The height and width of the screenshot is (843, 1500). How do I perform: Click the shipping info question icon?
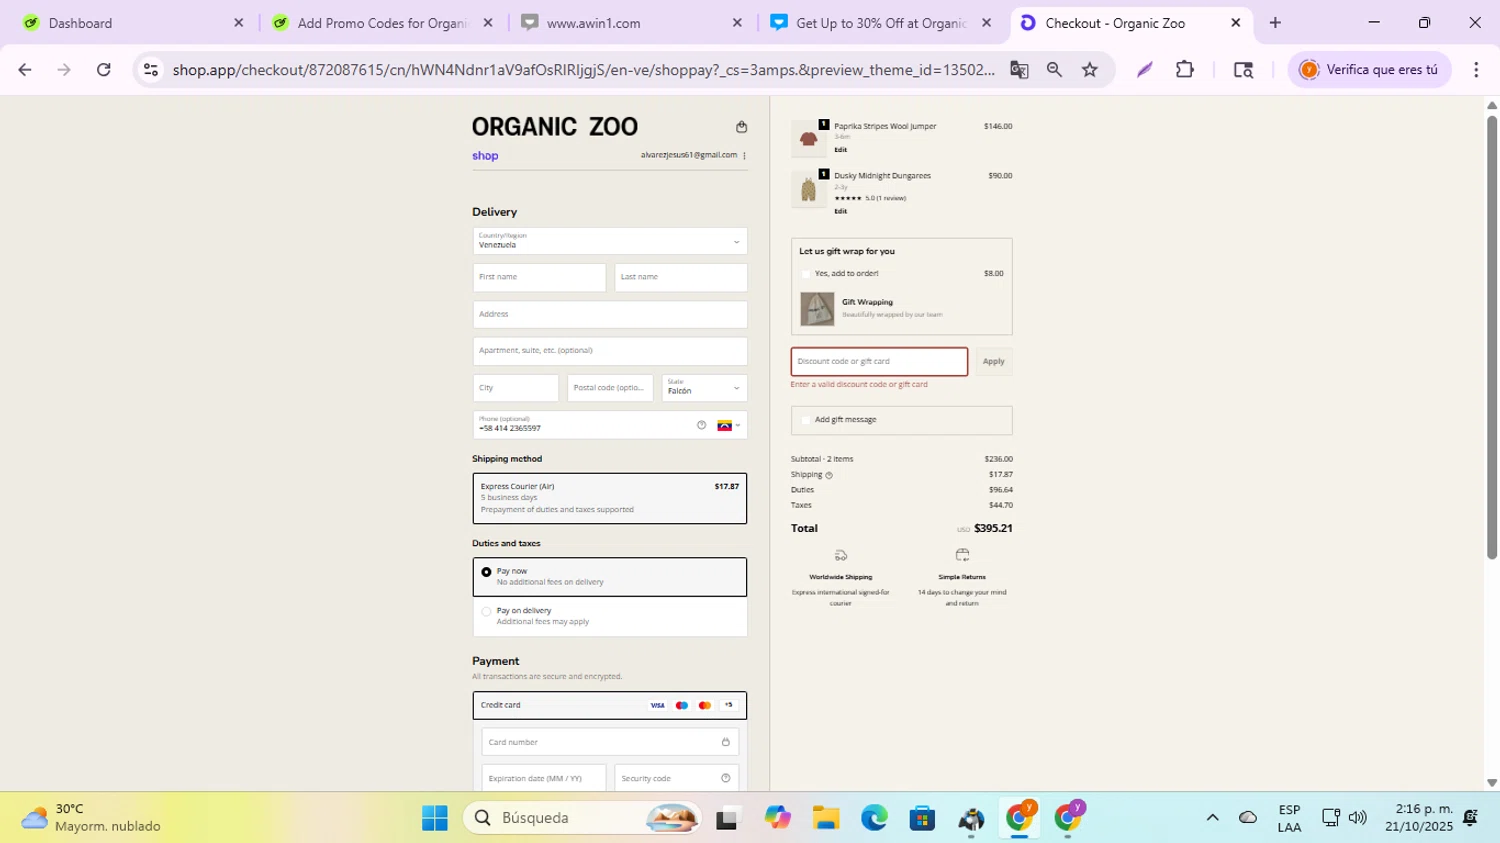pyautogui.click(x=828, y=475)
